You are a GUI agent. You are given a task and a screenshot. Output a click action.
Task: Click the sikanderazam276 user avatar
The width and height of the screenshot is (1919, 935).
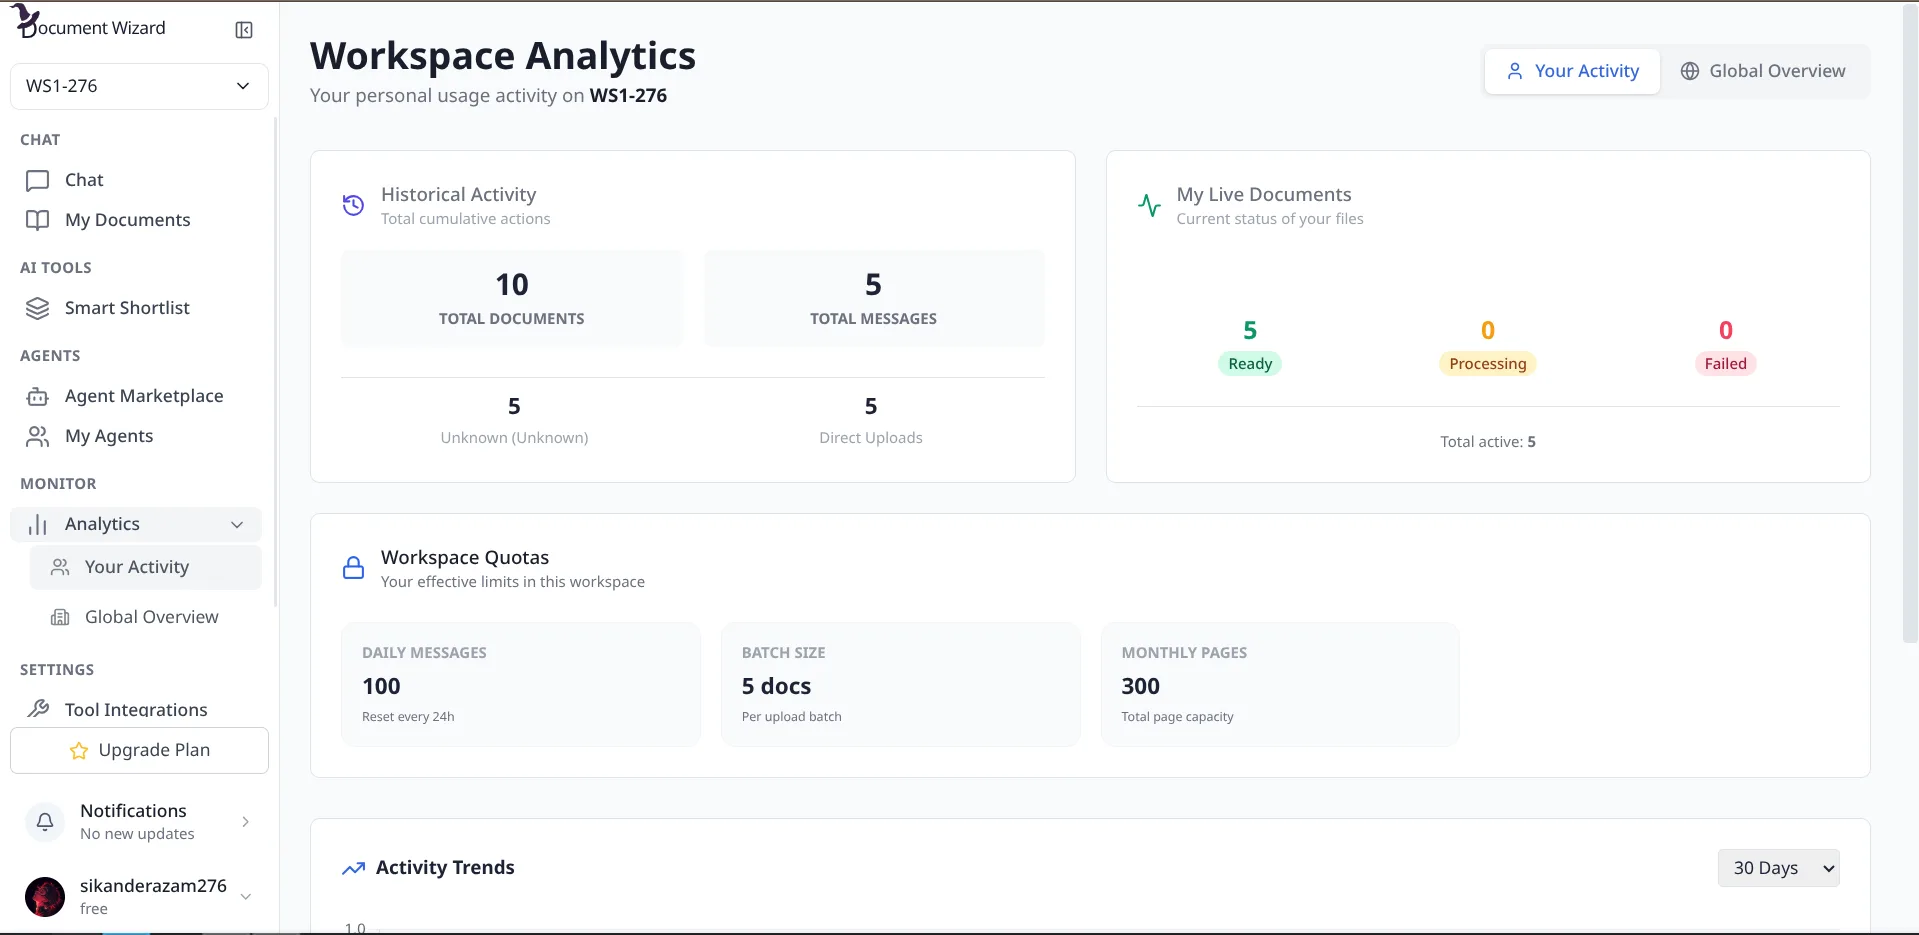(45, 897)
